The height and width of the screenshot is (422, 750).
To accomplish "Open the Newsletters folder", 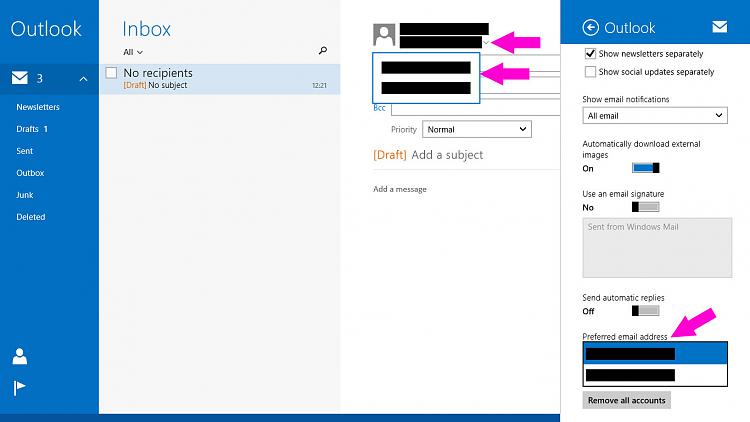I will pos(38,107).
